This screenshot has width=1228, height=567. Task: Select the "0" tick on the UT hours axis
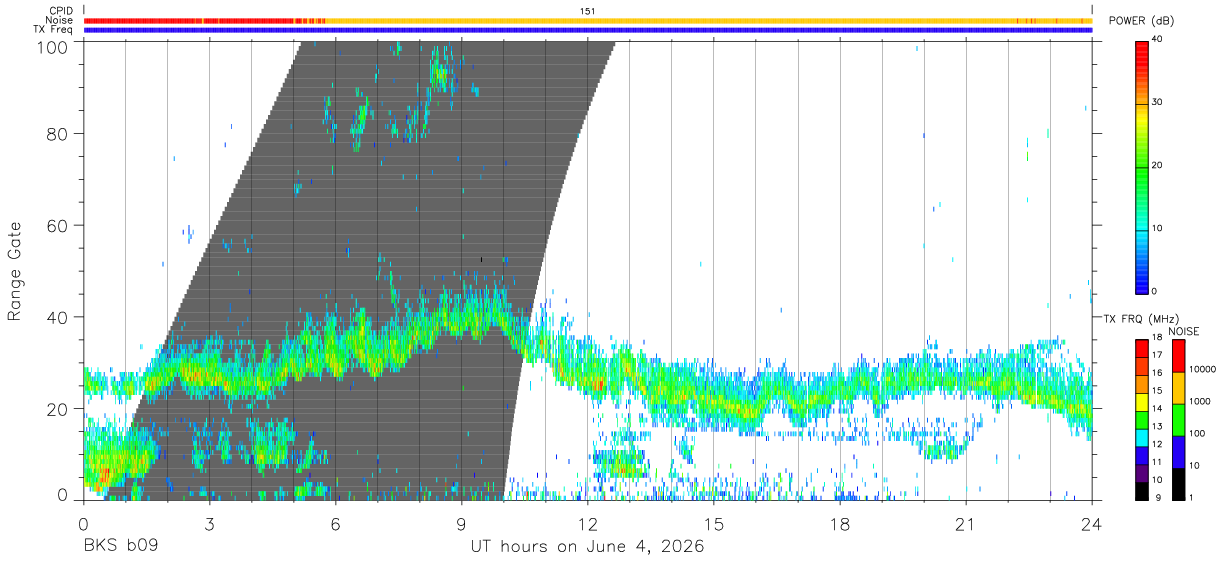tap(84, 524)
